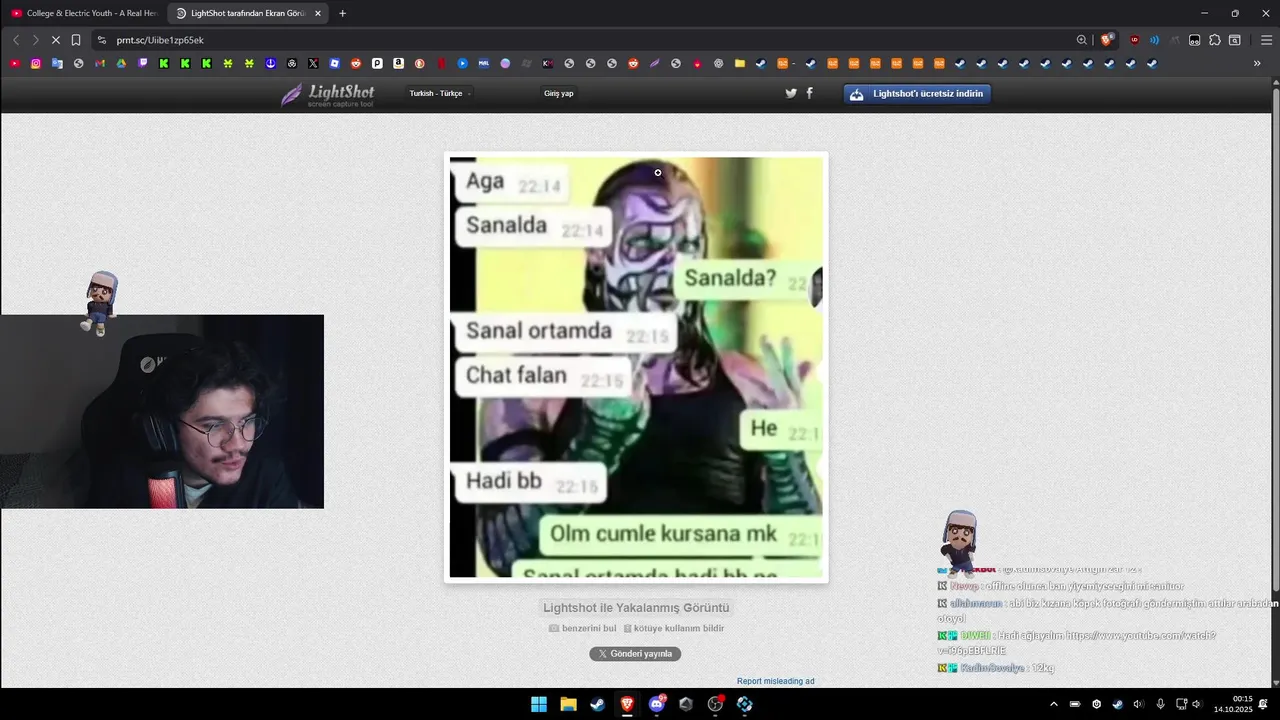Open Steam from the taskbar

tap(597, 704)
